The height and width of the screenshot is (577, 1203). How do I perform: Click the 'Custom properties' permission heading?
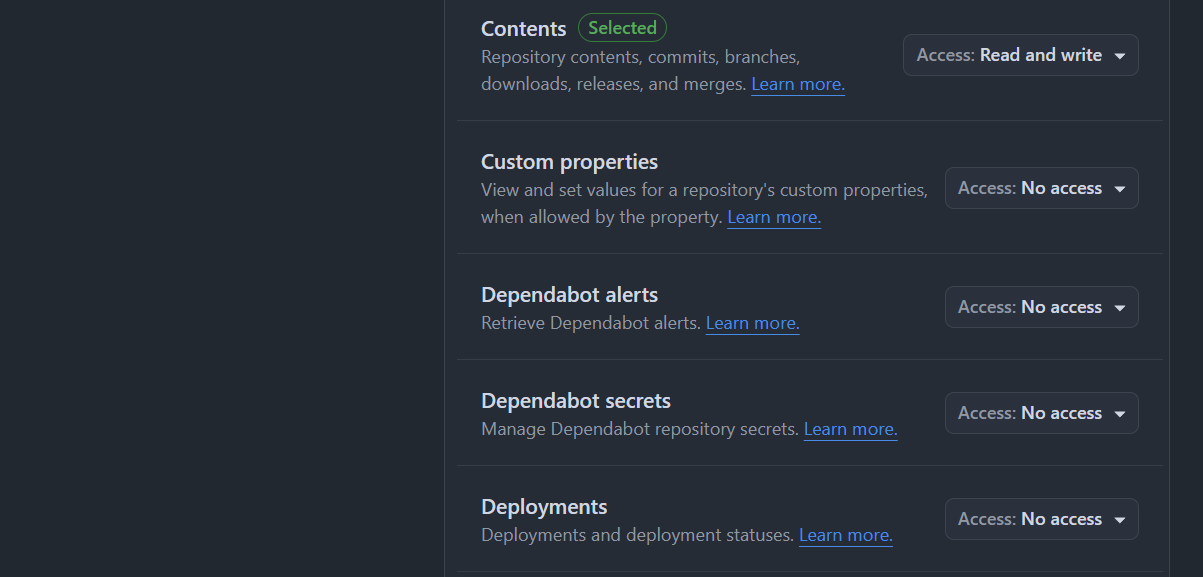pos(569,162)
